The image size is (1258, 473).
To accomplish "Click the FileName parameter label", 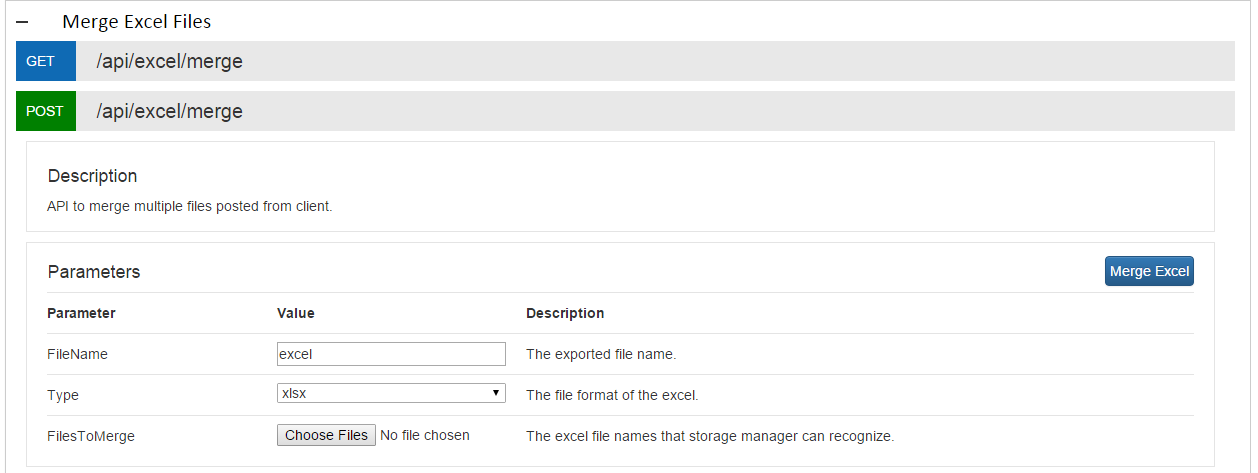I will pyautogui.click(x=77, y=354).
